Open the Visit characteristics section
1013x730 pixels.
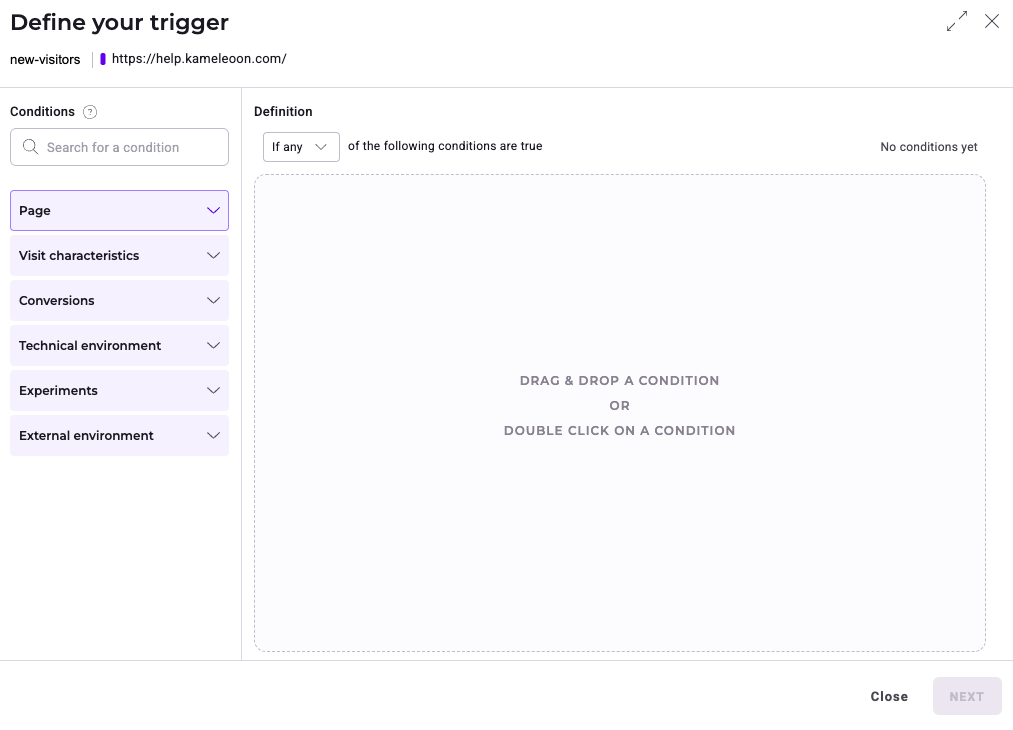[x=119, y=256]
